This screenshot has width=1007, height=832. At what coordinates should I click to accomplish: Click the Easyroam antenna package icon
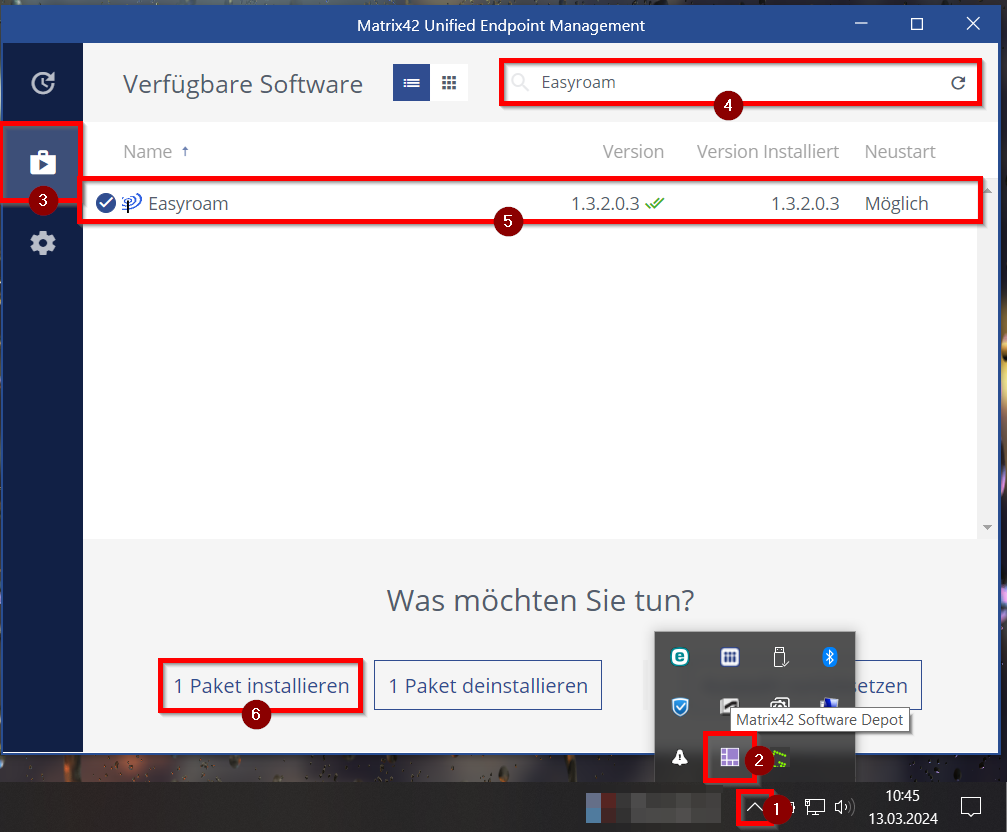click(132, 203)
